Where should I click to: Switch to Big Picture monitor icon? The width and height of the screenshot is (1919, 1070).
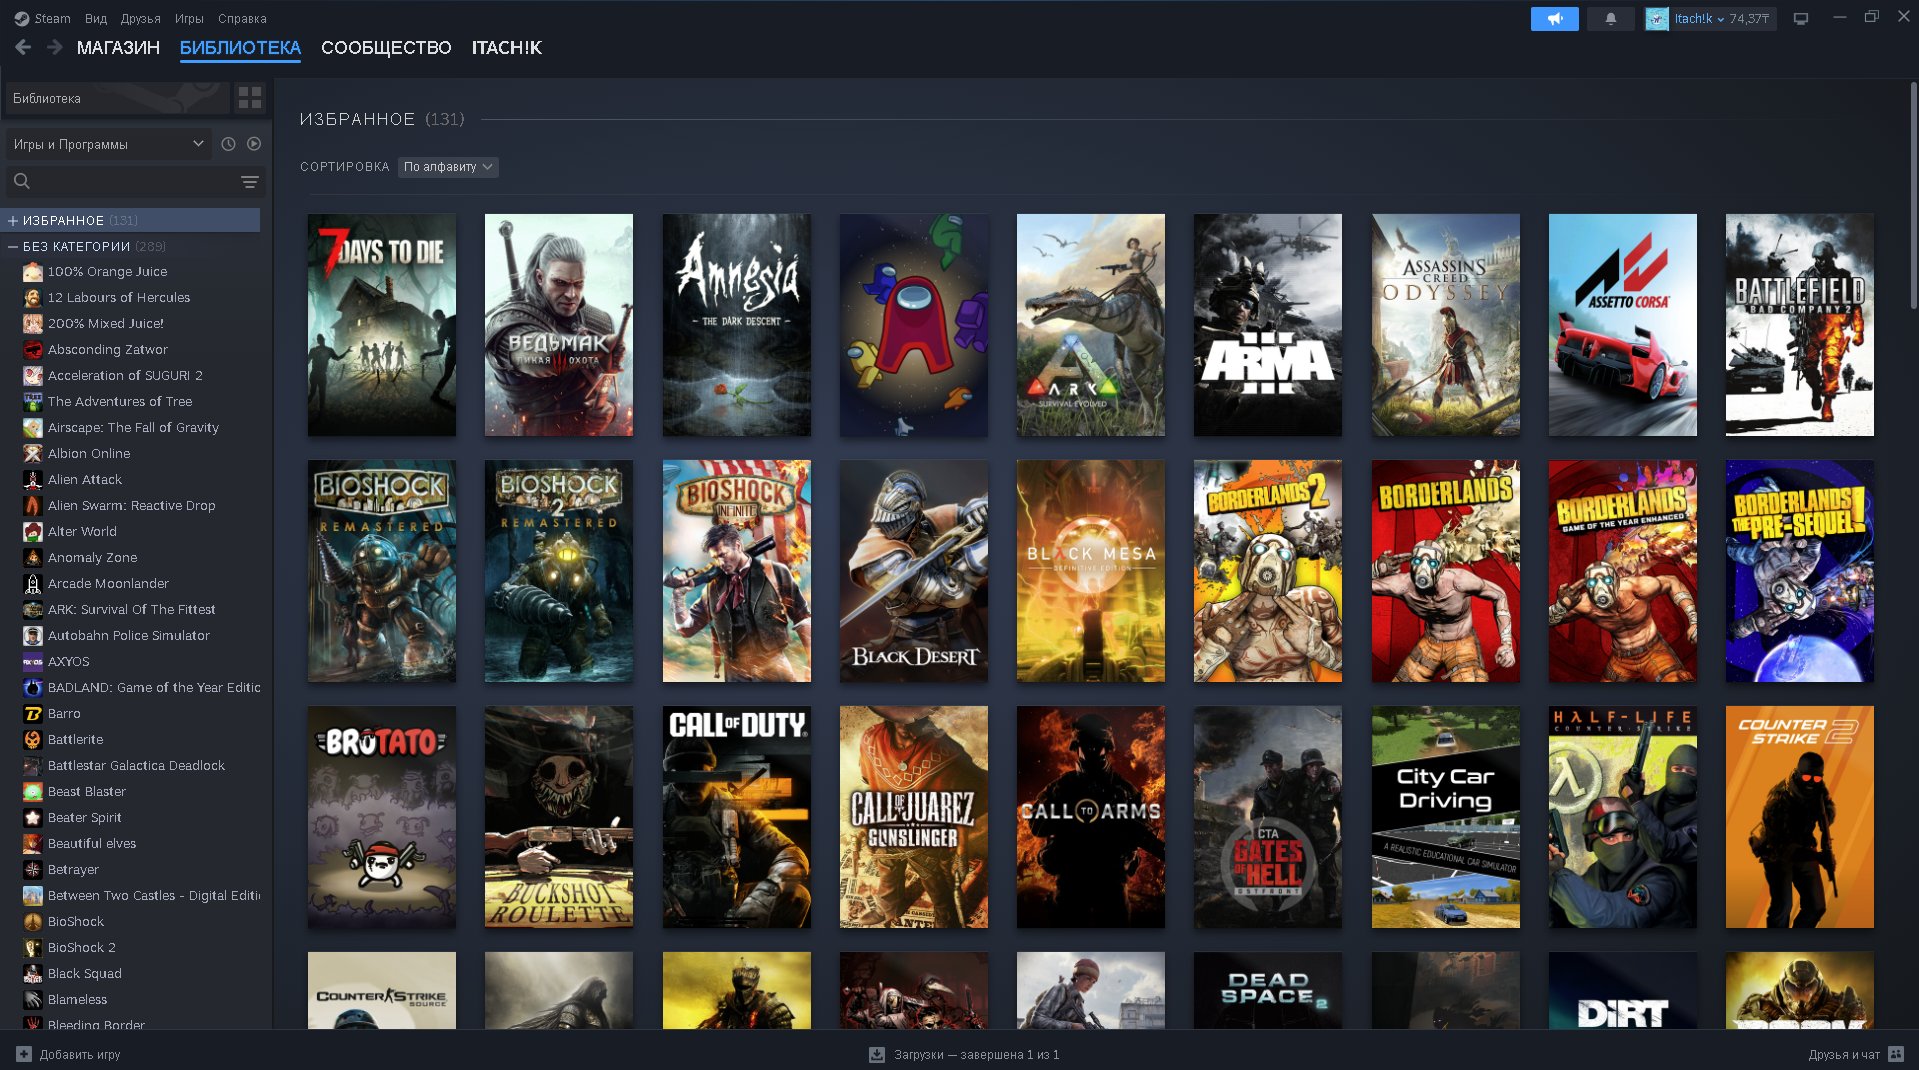click(x=1801, y=19)
